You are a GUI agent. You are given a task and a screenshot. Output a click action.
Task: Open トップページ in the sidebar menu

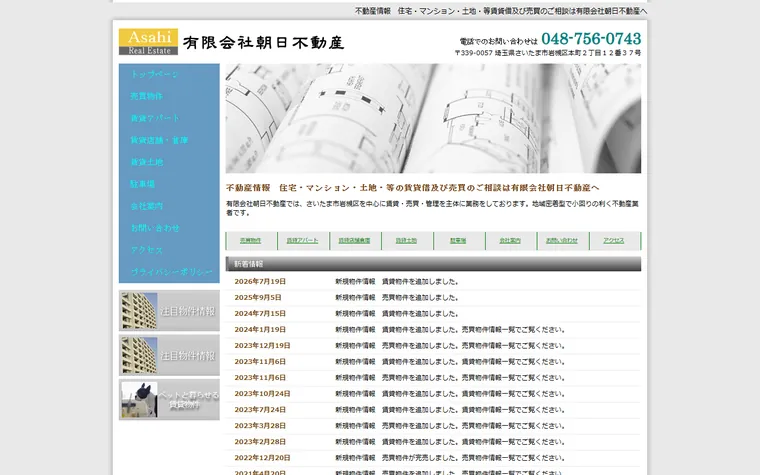coord(155,74)
